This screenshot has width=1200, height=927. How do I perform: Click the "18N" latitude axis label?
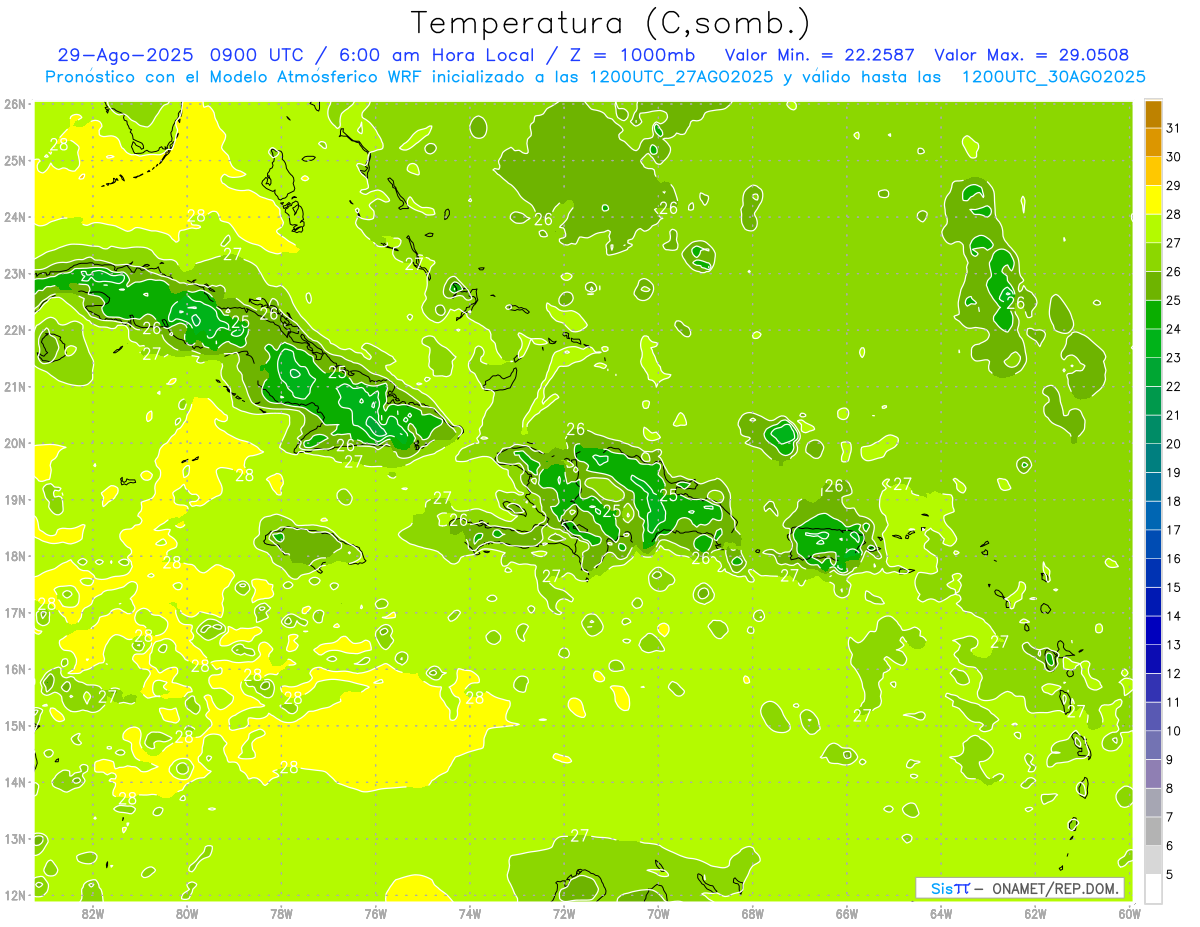(x=14, y=556)
